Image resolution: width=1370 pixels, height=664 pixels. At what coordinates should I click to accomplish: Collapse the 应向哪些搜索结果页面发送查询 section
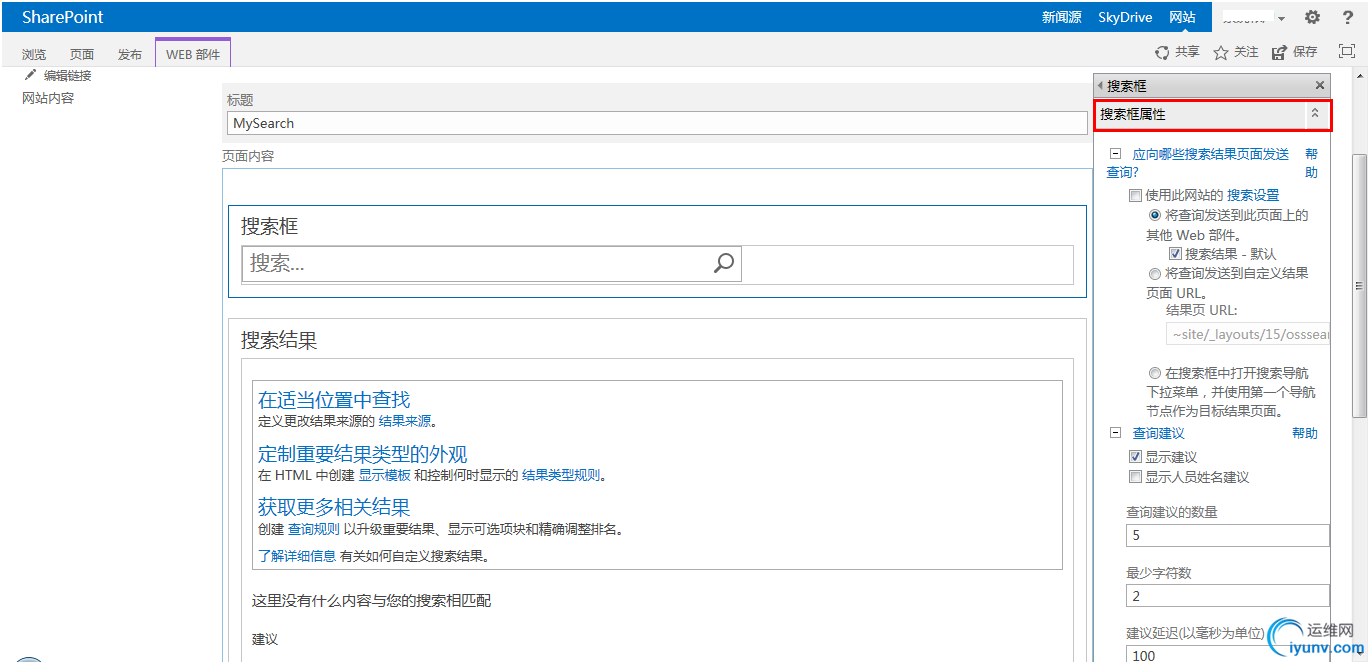click(x=1115, y=154)
